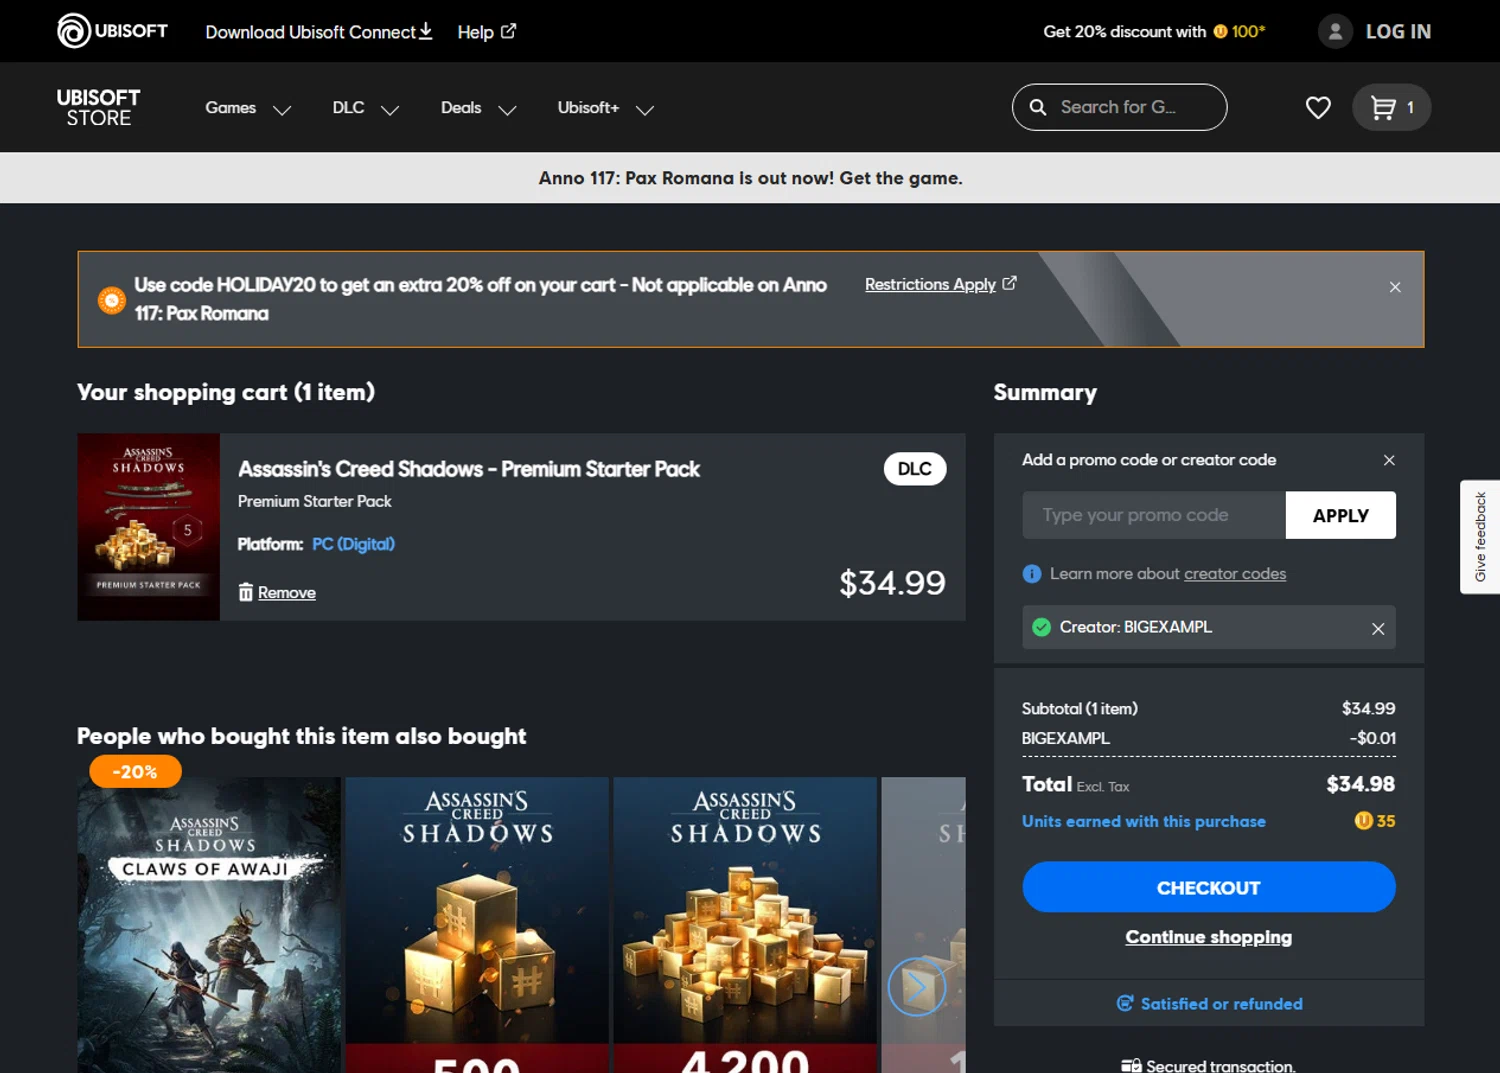Open the creator codes link
The width and height of the screenshot is (1500, 1073).
click(x=1235, y=574)
